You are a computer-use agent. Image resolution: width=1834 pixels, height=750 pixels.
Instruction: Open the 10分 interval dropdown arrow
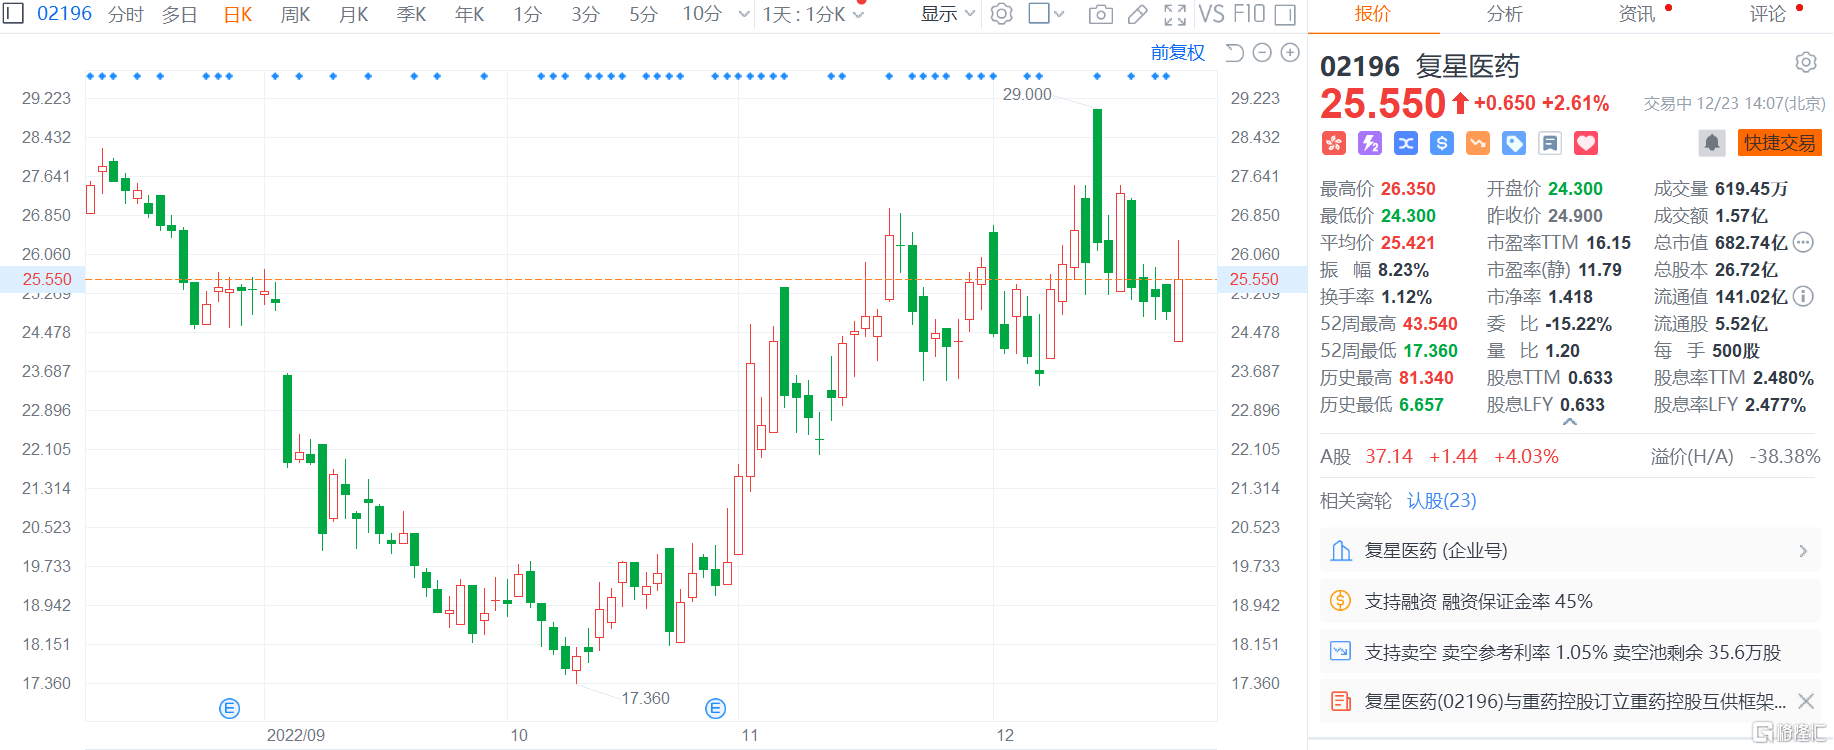[744, 15]
